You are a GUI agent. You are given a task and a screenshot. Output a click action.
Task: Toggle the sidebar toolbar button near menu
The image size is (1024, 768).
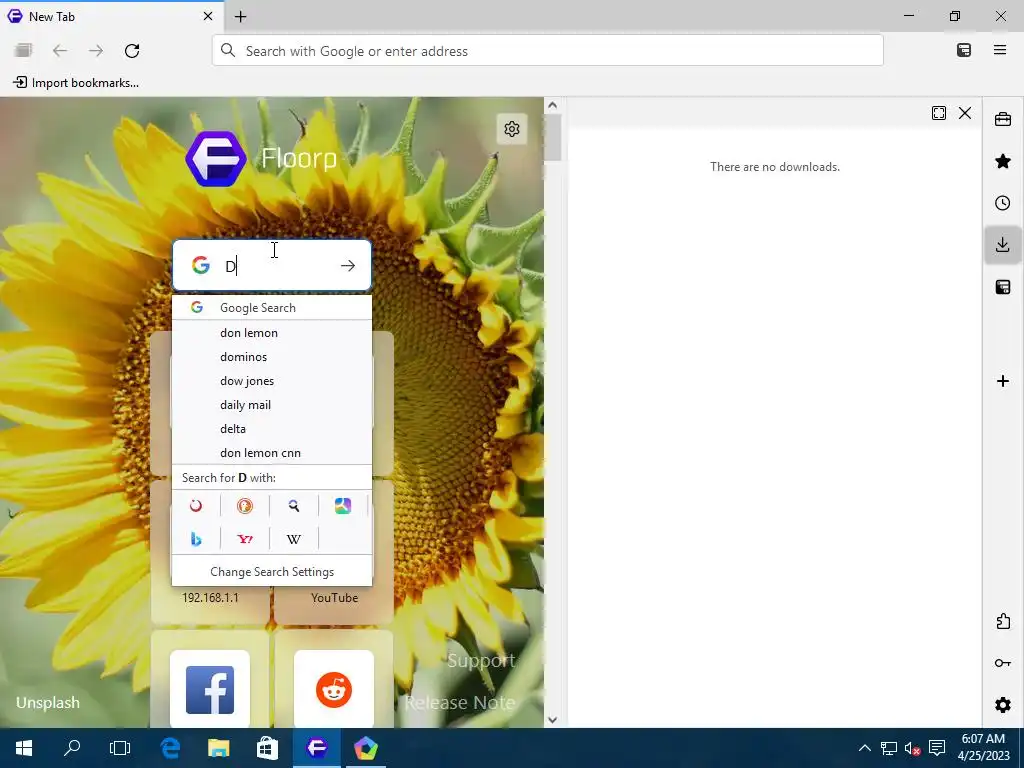pyautogui.click(x=964, y=50)
